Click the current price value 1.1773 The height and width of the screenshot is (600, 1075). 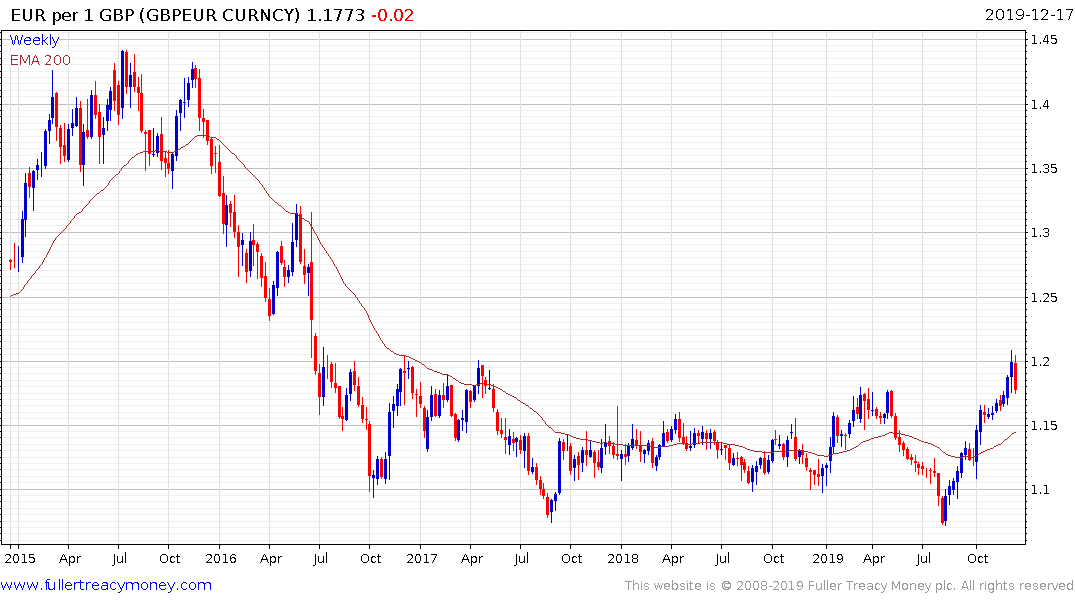(335, 15)
